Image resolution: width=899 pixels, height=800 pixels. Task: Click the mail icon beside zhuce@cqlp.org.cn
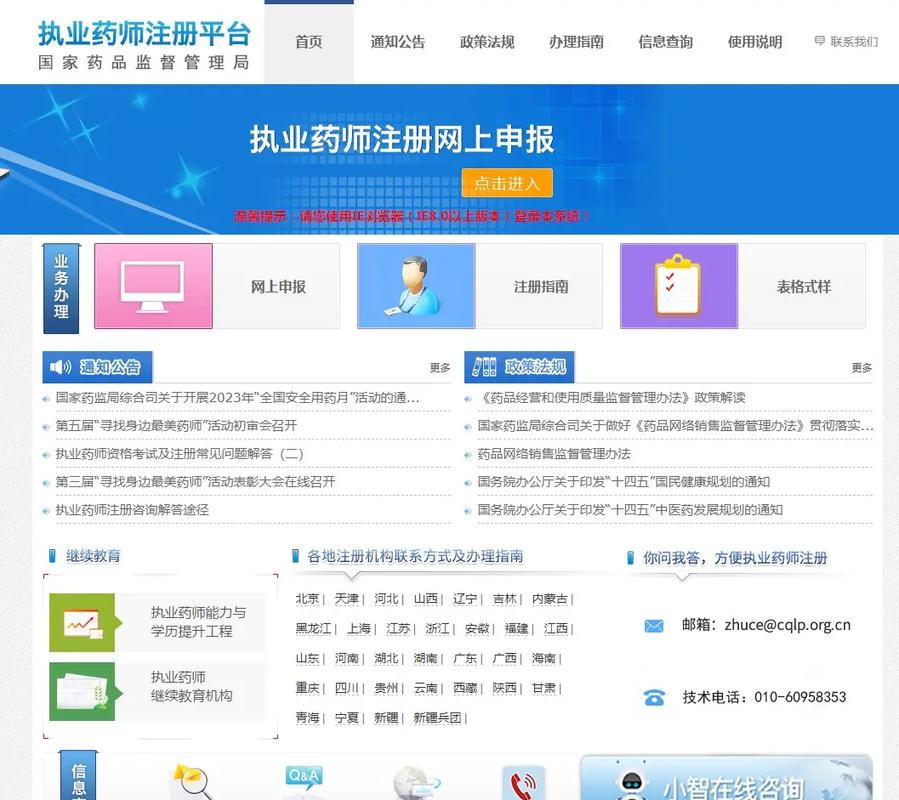(x=653, y=625)
